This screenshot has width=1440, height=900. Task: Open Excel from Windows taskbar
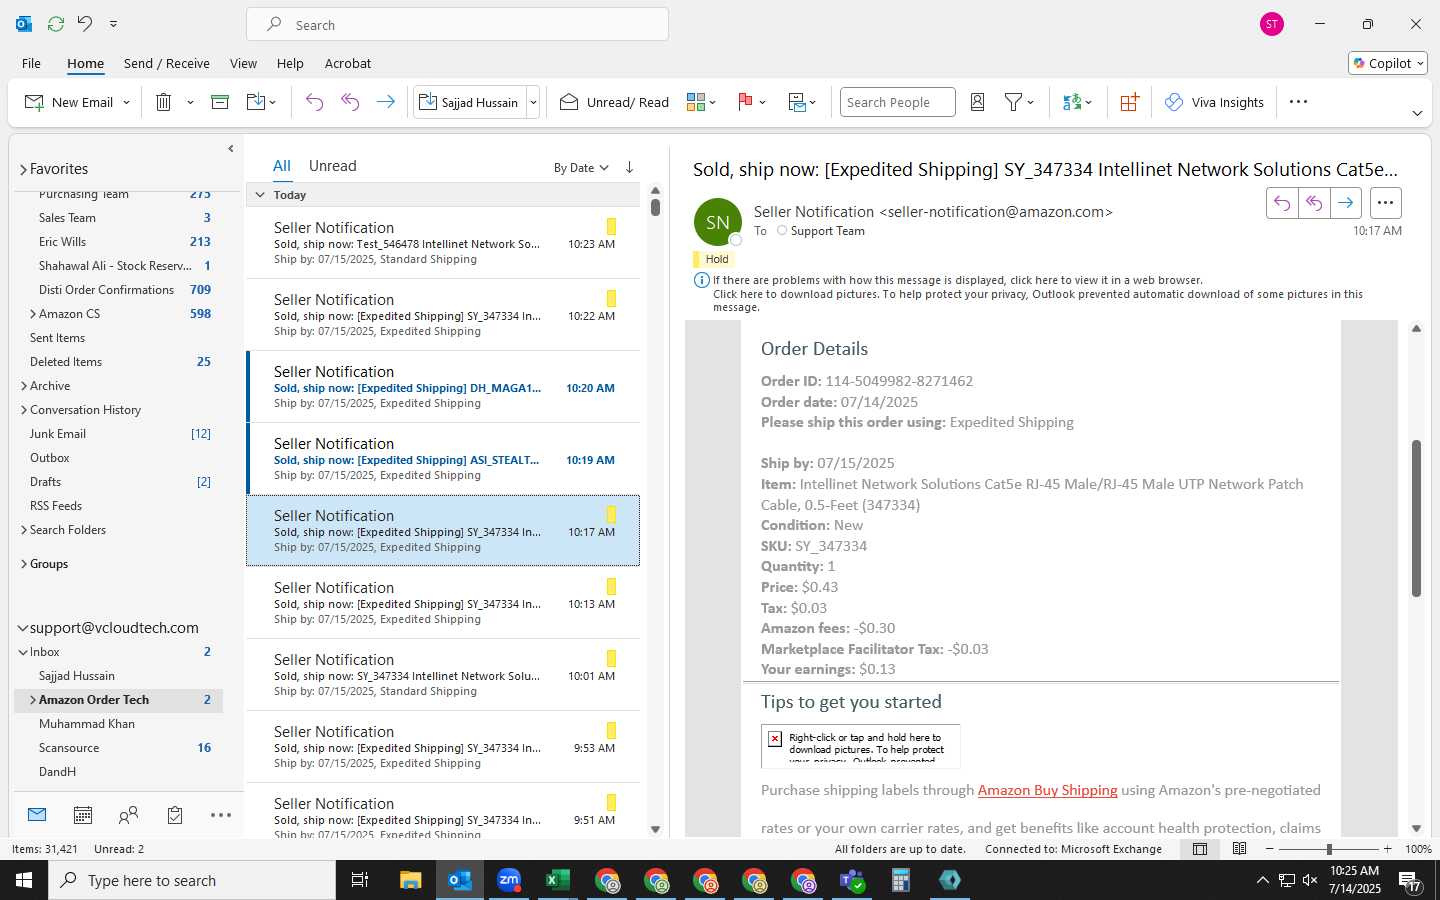(x=558, y=880)
